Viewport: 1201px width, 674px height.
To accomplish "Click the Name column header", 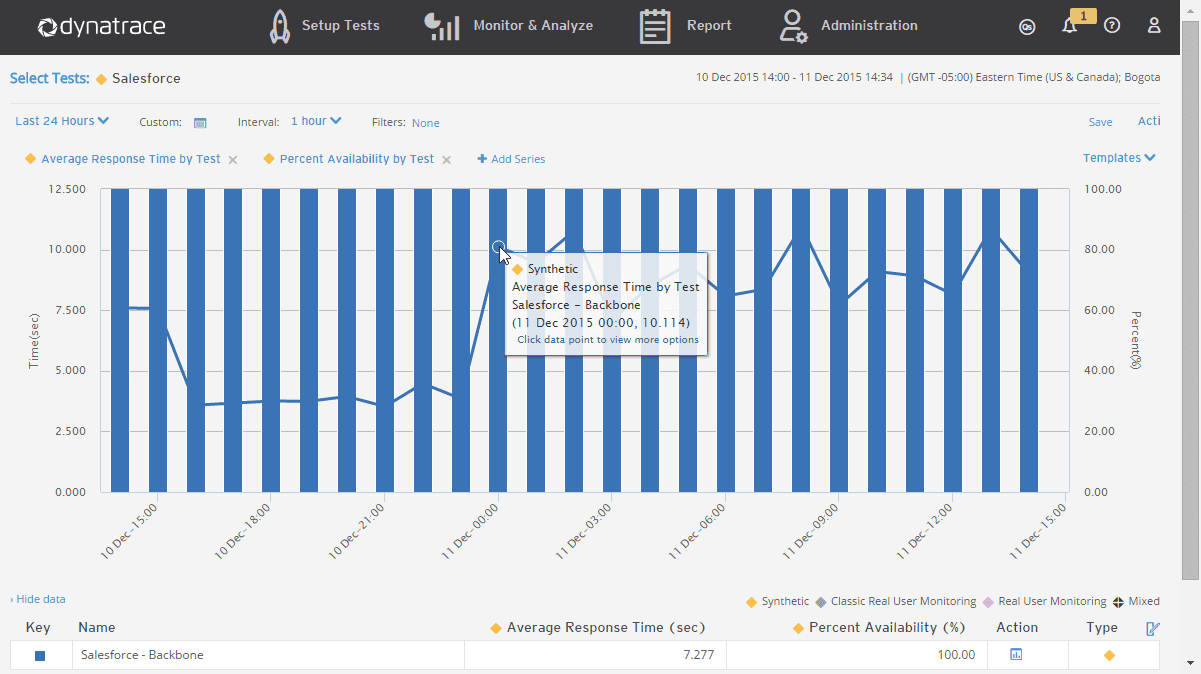I will 97,628.
